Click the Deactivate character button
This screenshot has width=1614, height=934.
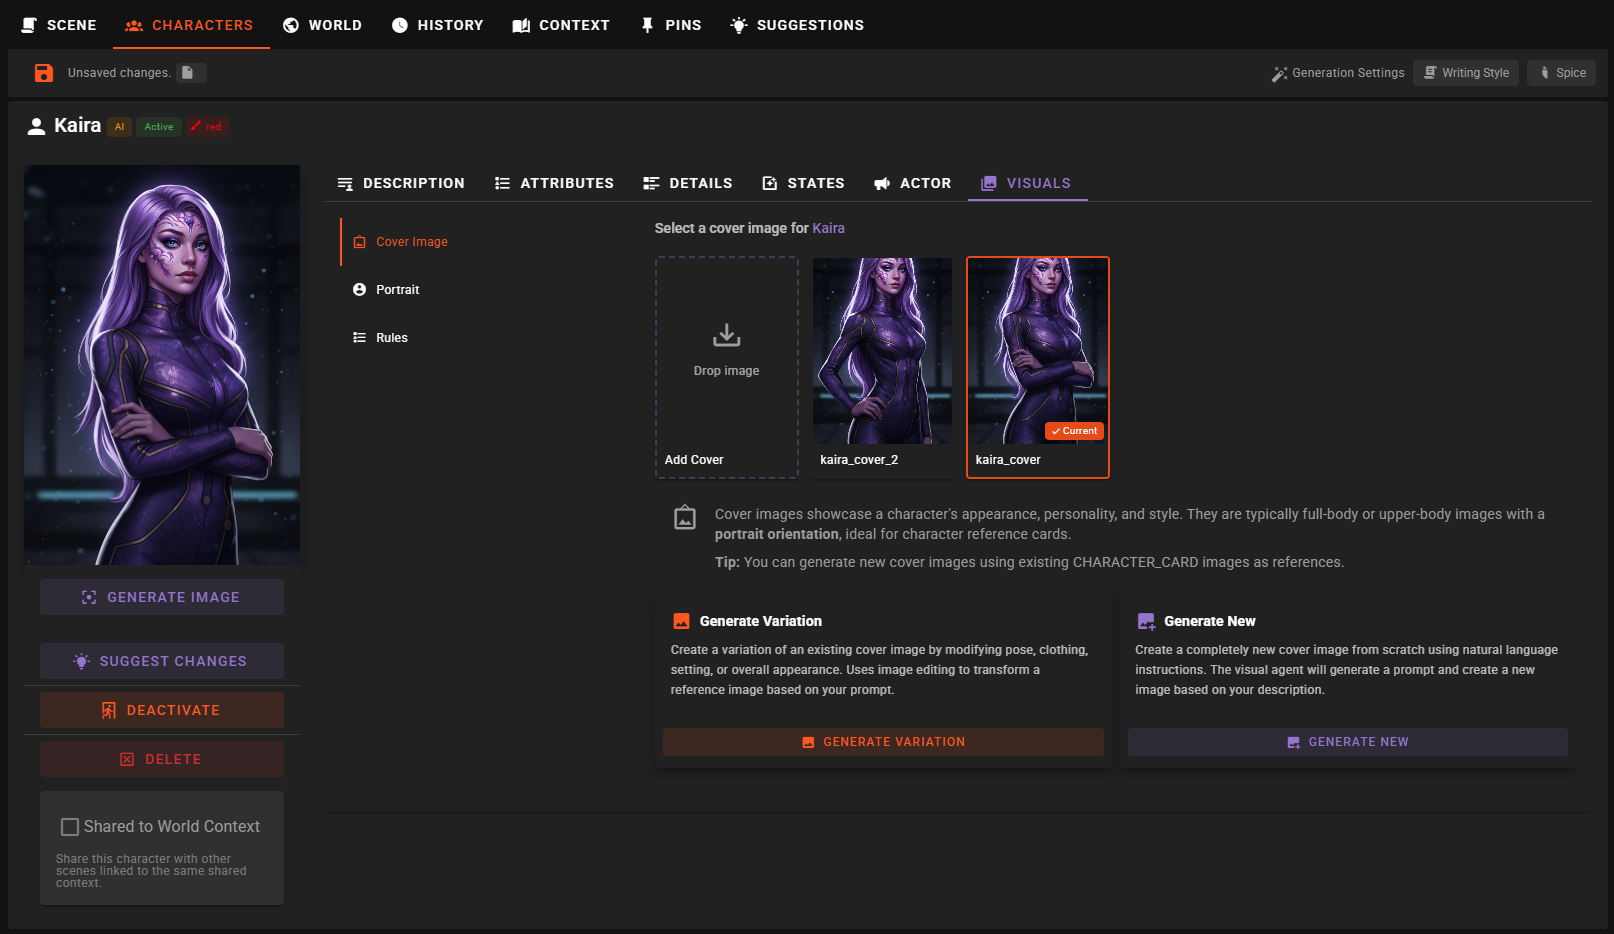tap(162, 710)
